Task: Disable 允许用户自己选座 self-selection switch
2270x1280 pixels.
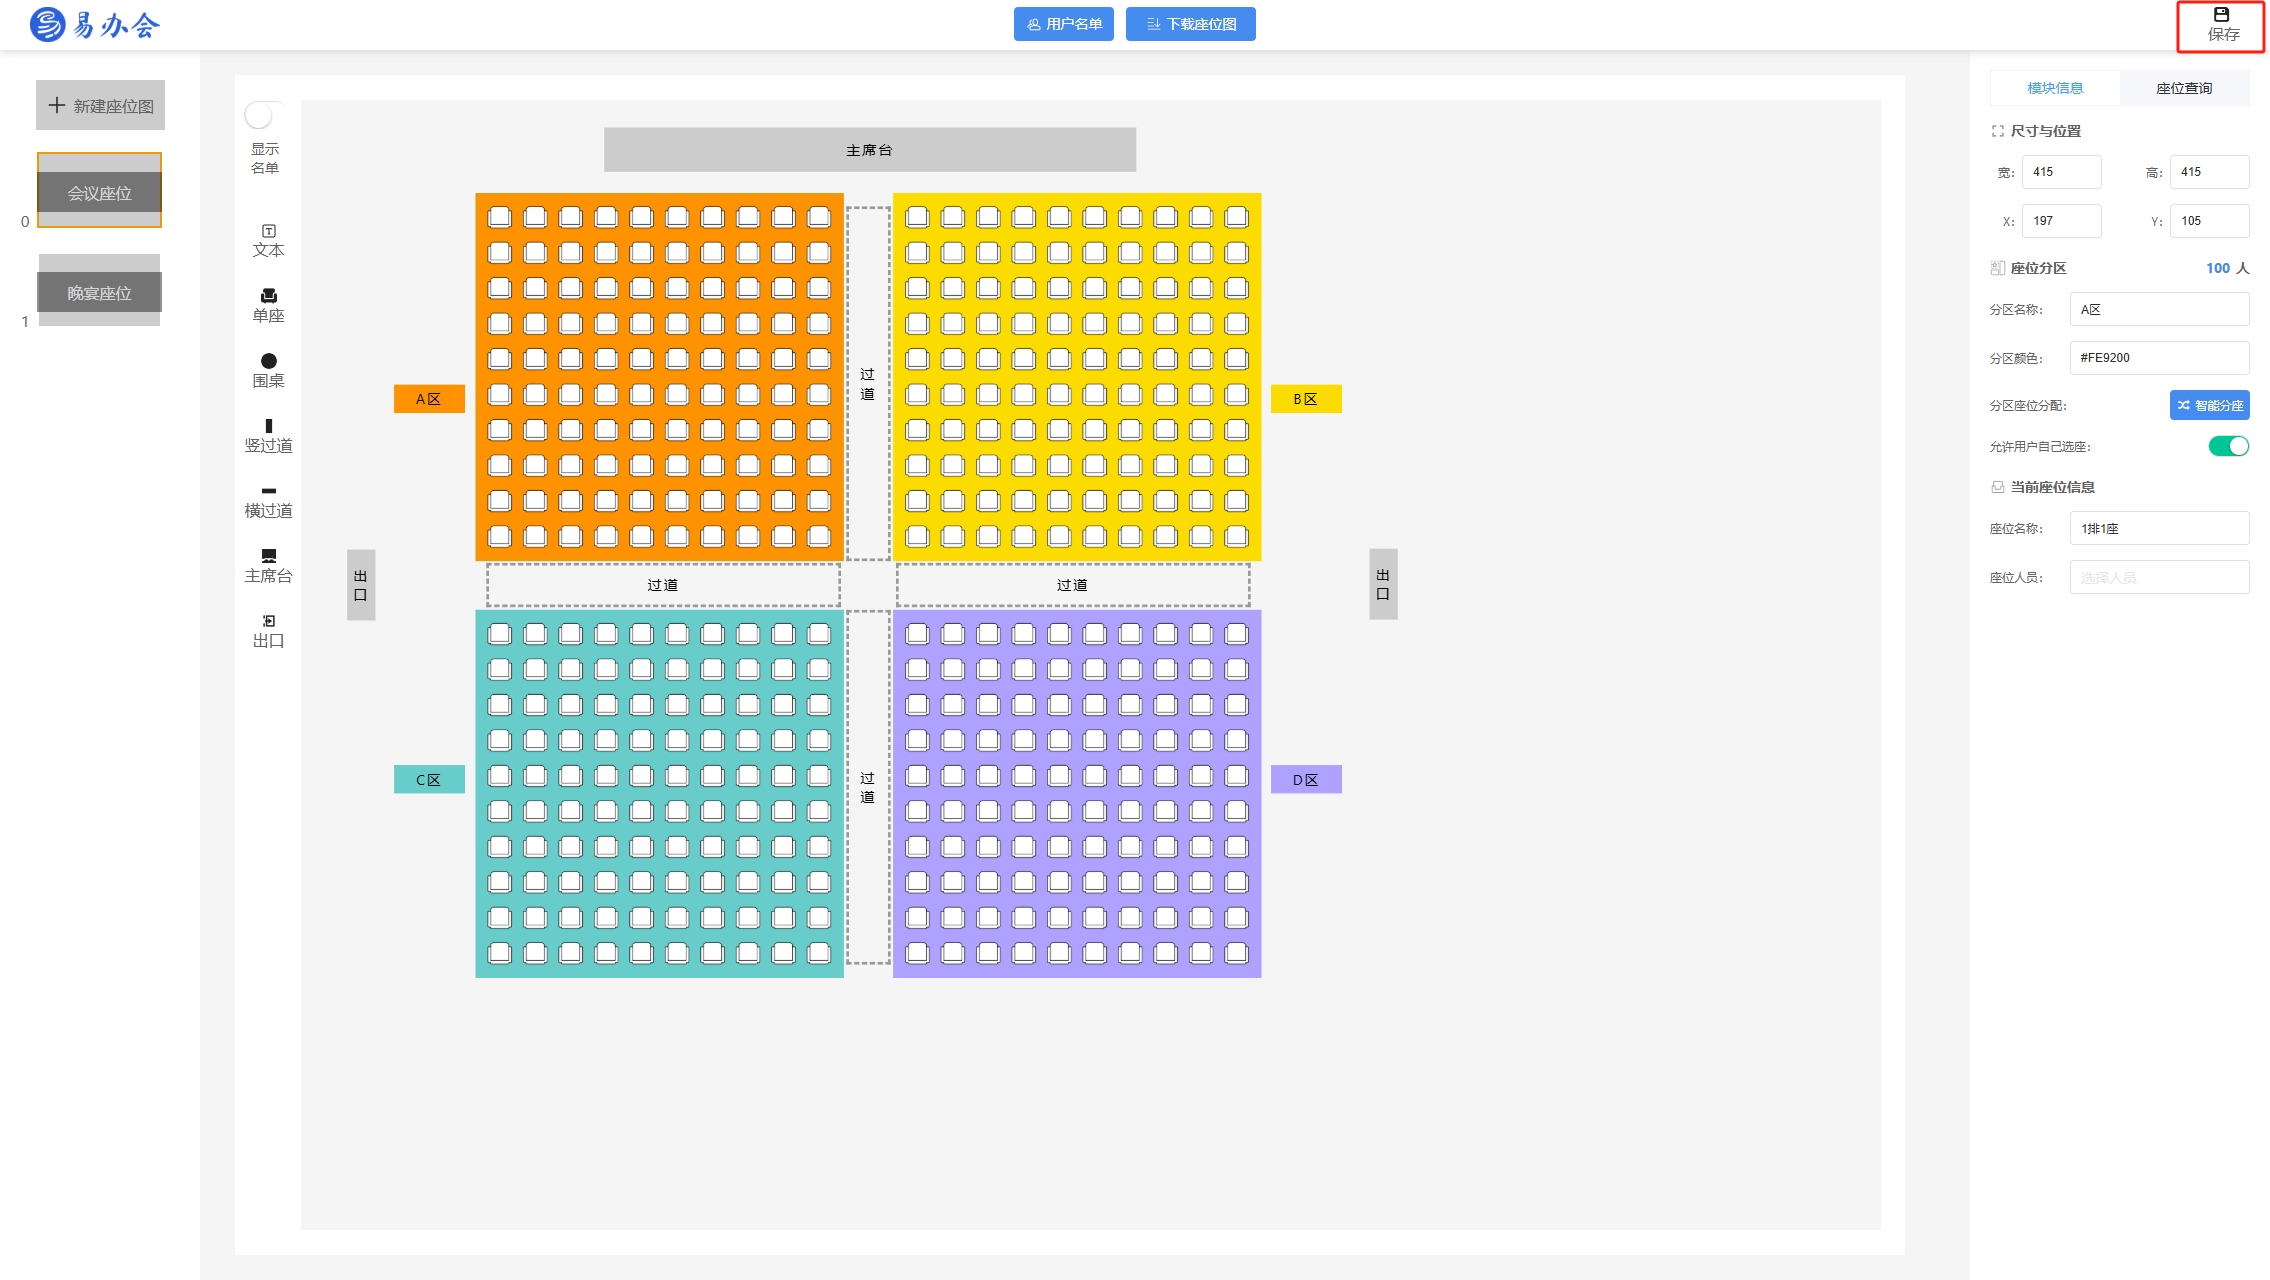Action: pyautogui.click(x=2228, y=446)
